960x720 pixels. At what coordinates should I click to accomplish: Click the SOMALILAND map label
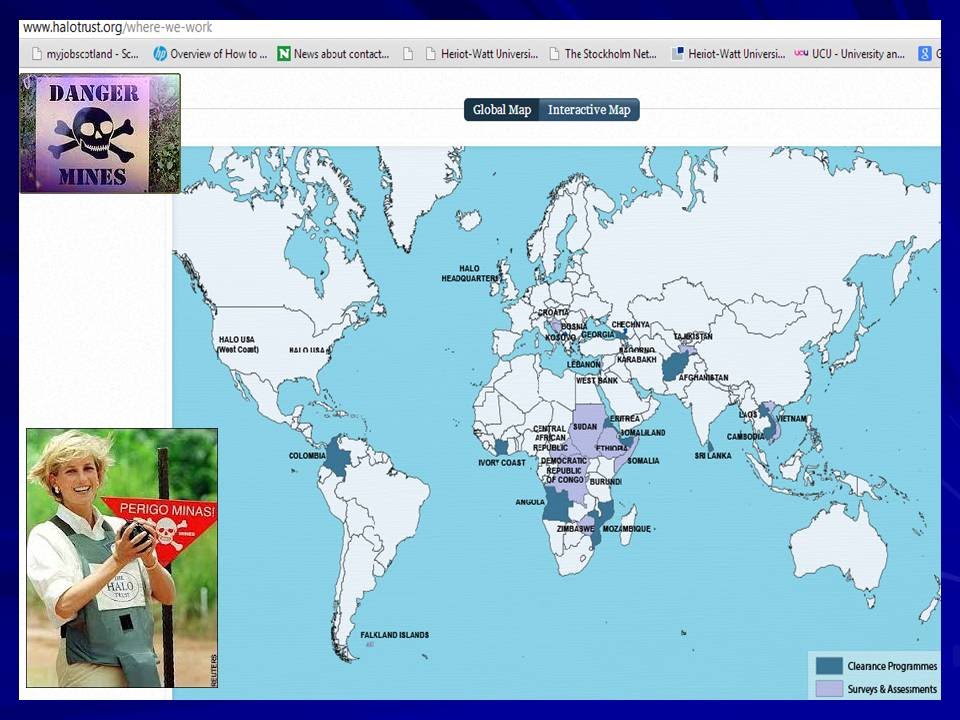pyautogui.click(x=643, y=432)
